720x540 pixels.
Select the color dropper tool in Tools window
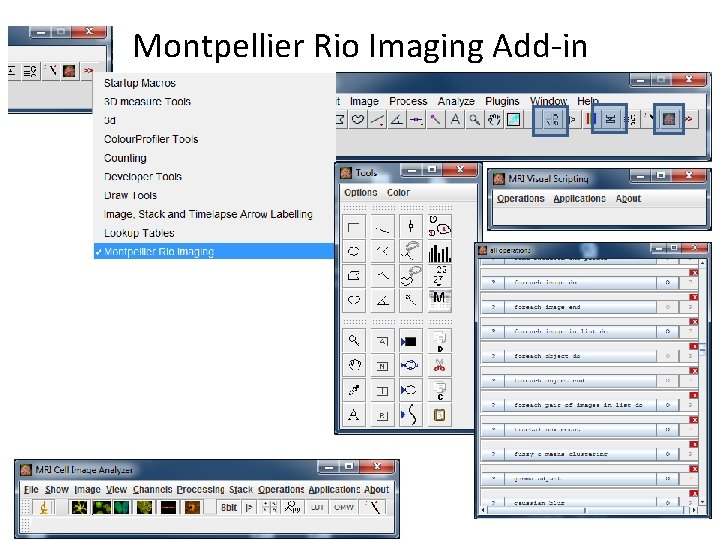pos(354,390)
